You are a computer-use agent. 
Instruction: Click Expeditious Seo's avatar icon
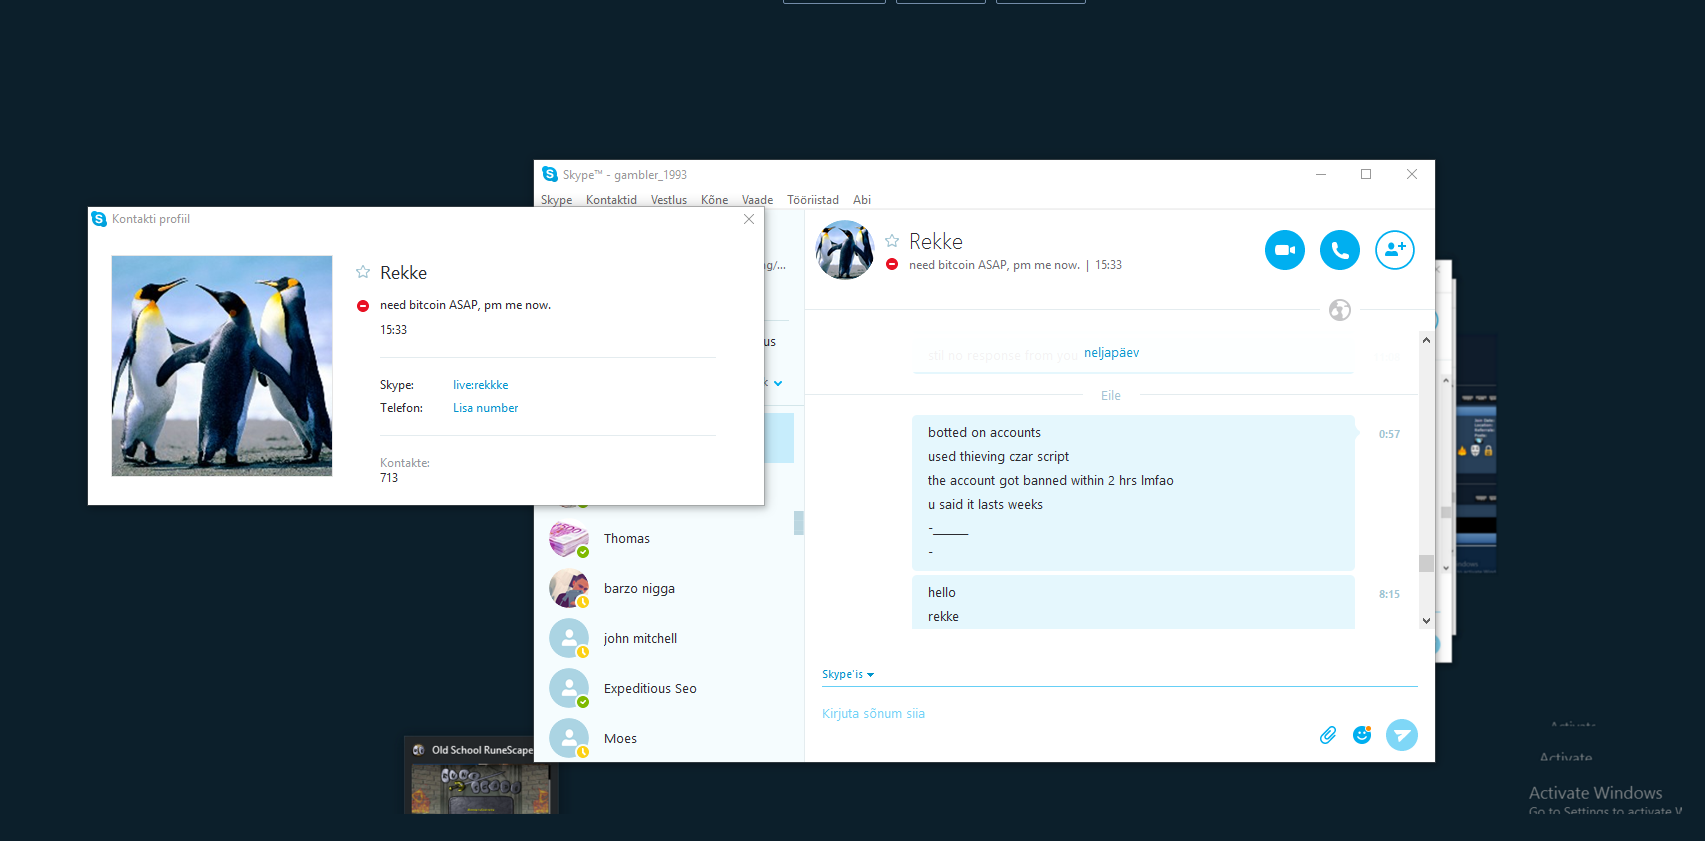pos(569,689)
